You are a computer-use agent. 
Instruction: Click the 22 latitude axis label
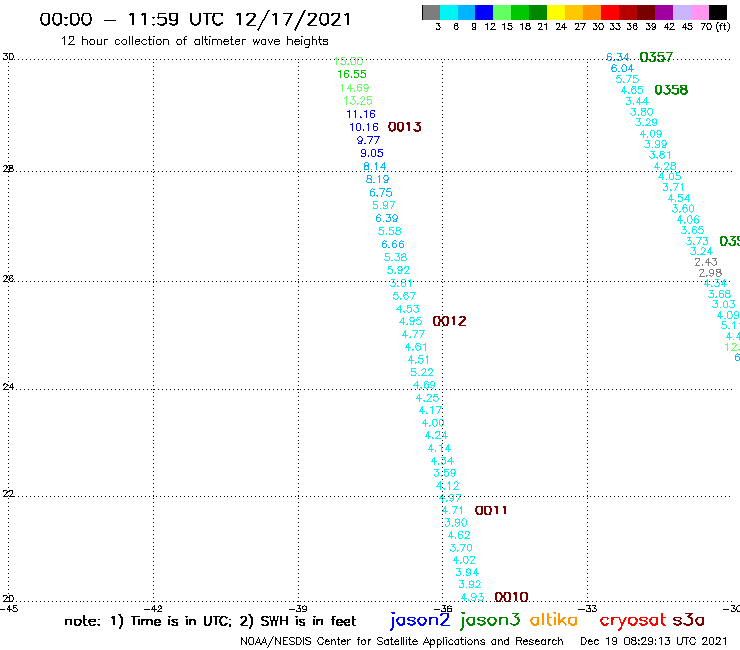[8, 494]
